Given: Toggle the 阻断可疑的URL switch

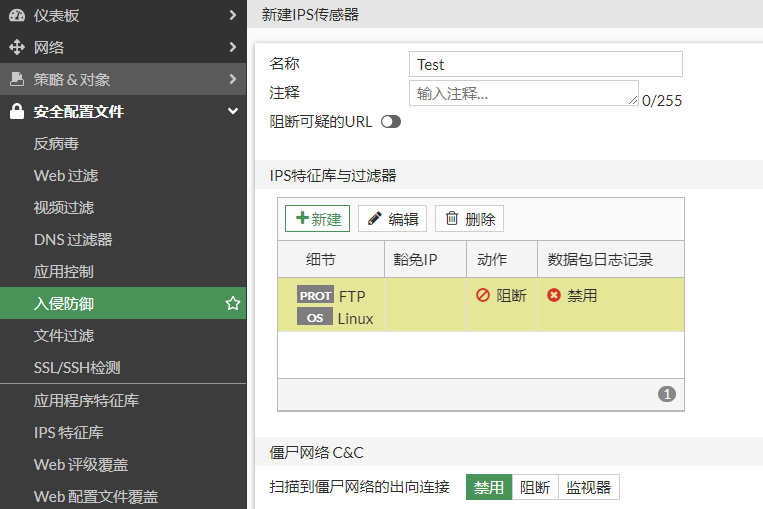Looking at the screenshot, I should (390, 122).
